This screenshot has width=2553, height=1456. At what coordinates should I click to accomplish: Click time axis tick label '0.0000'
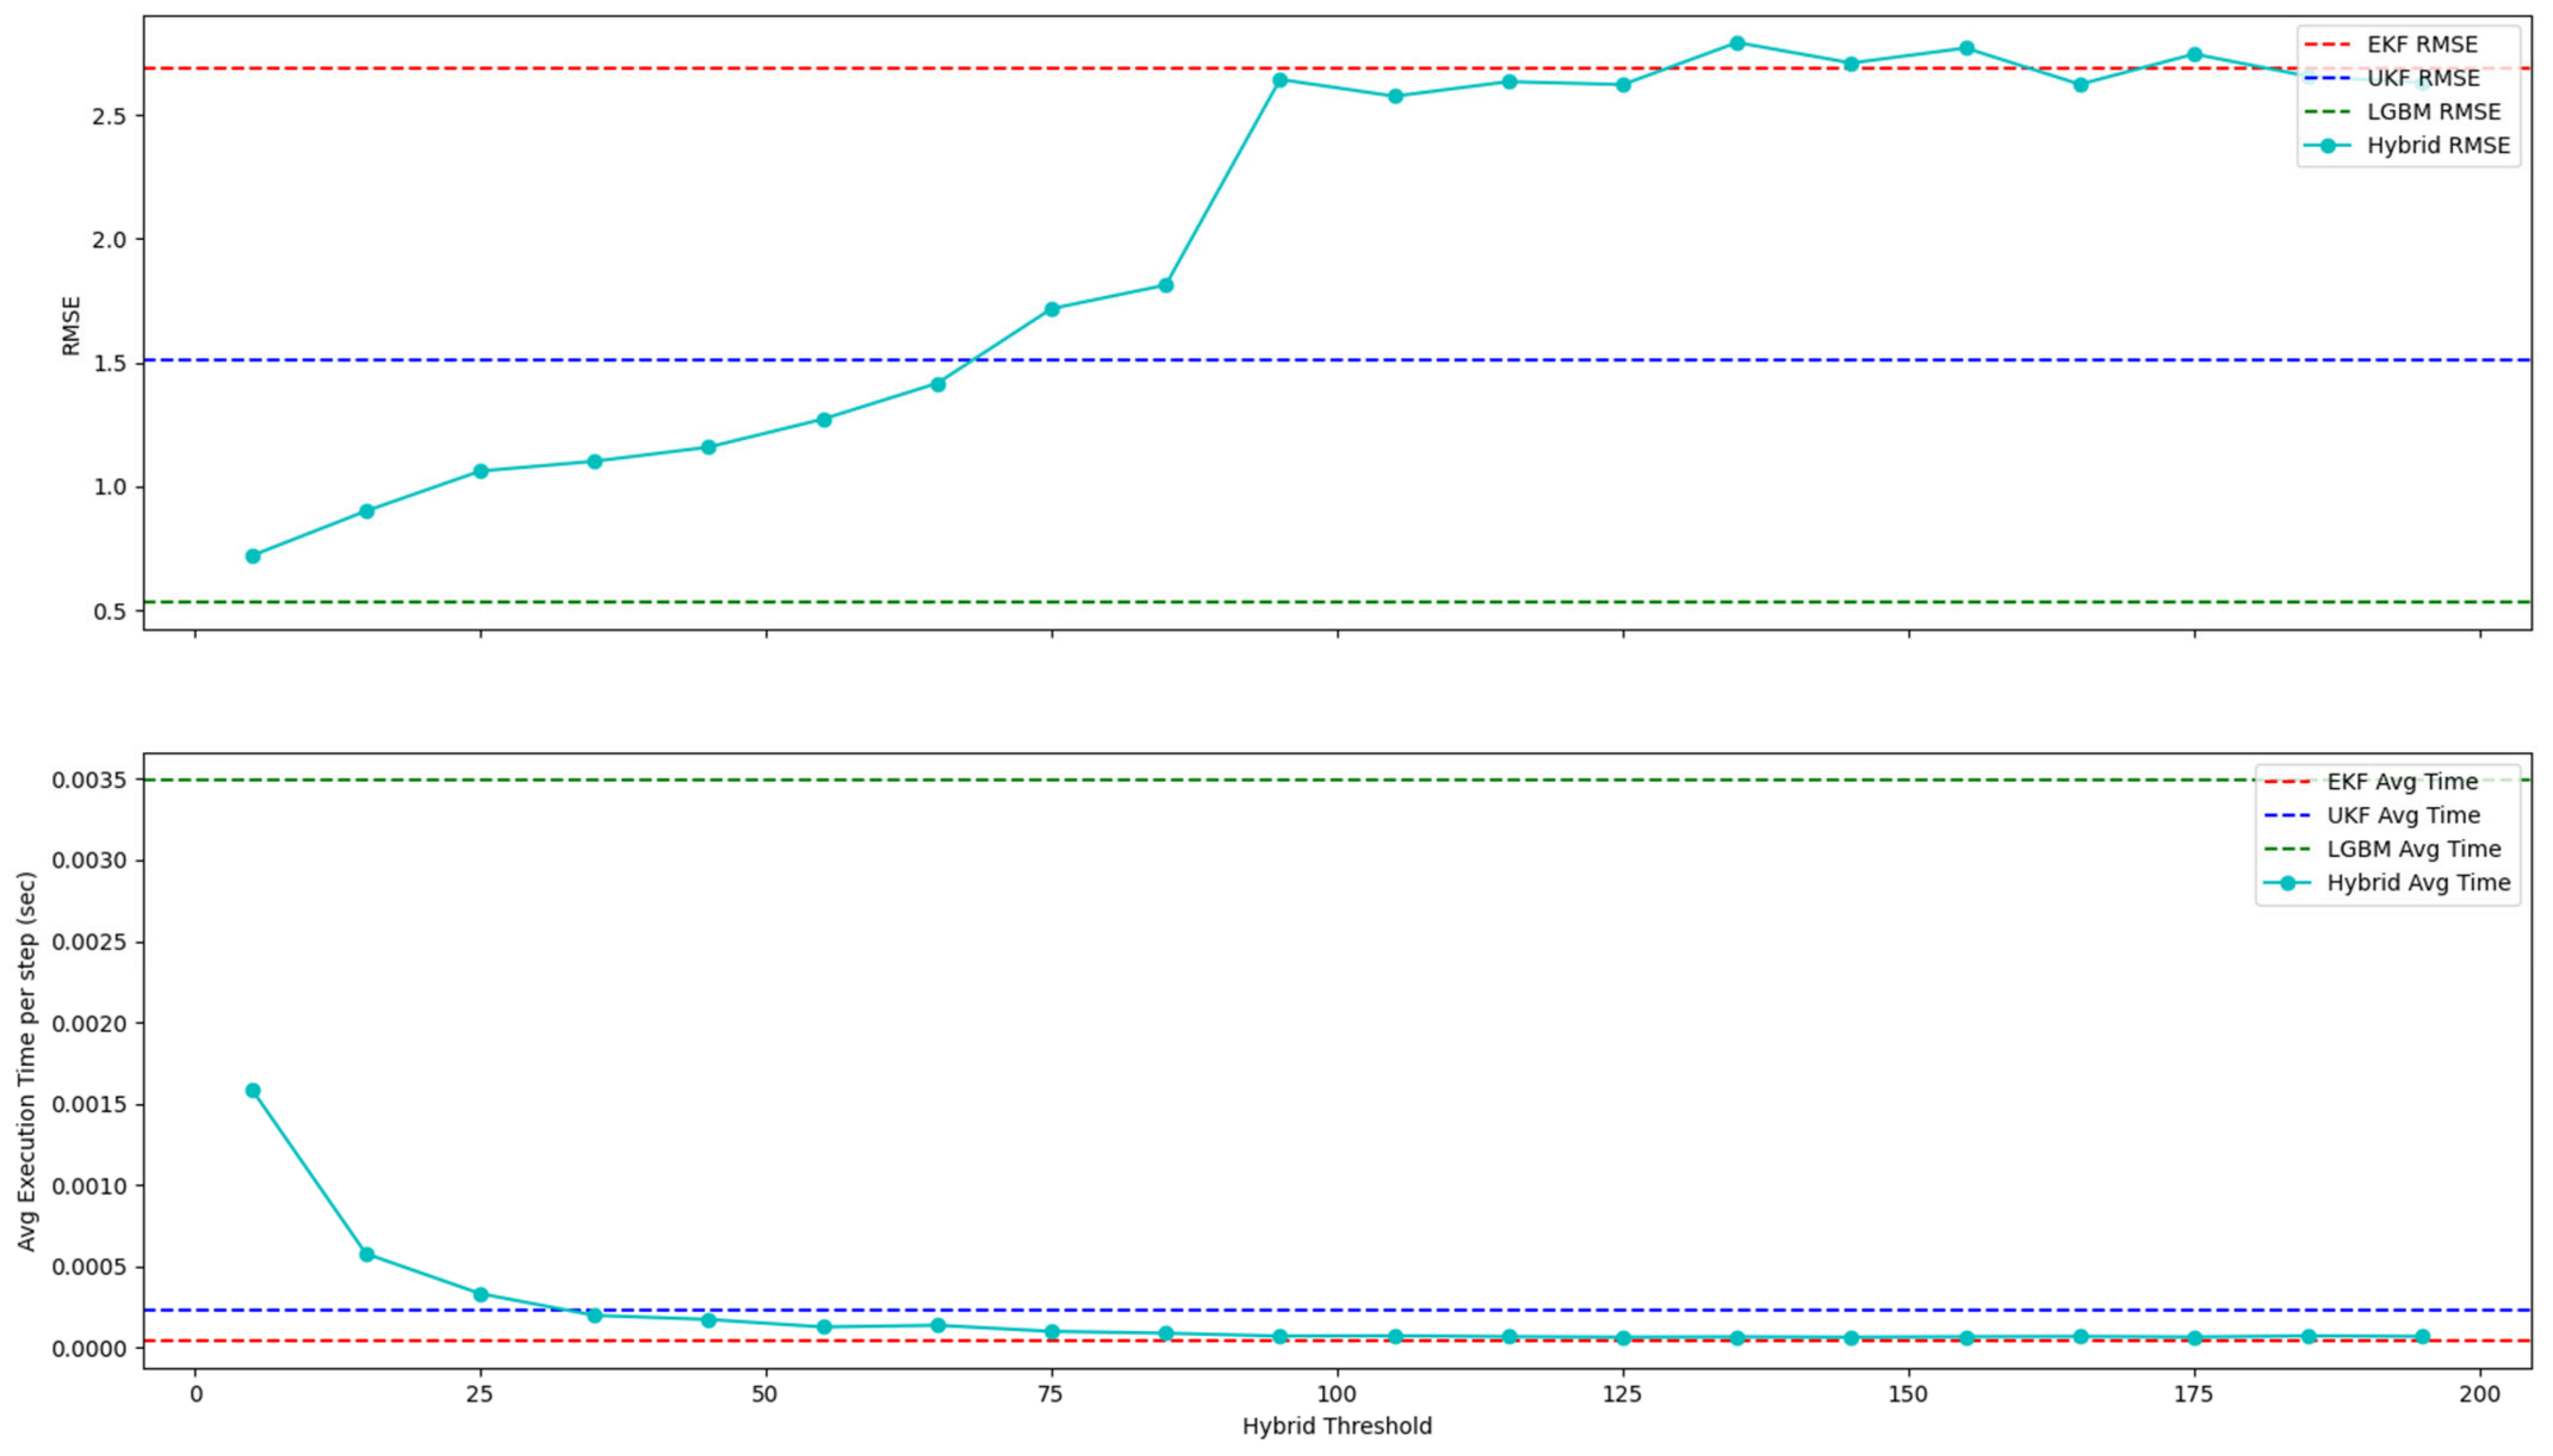[90, 1349]
